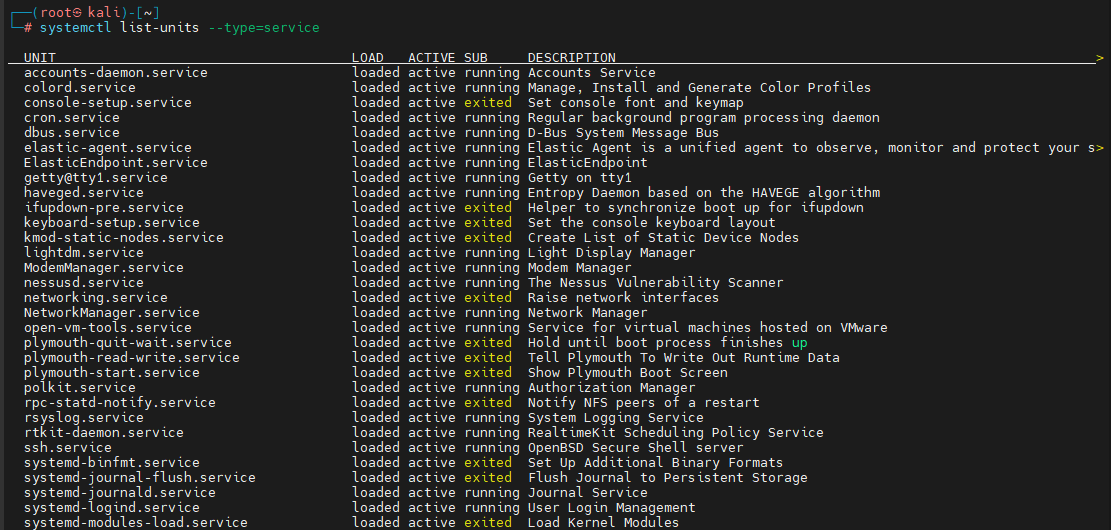
Task: Click the exited status of networking.service
Action: tap(487, 298)
